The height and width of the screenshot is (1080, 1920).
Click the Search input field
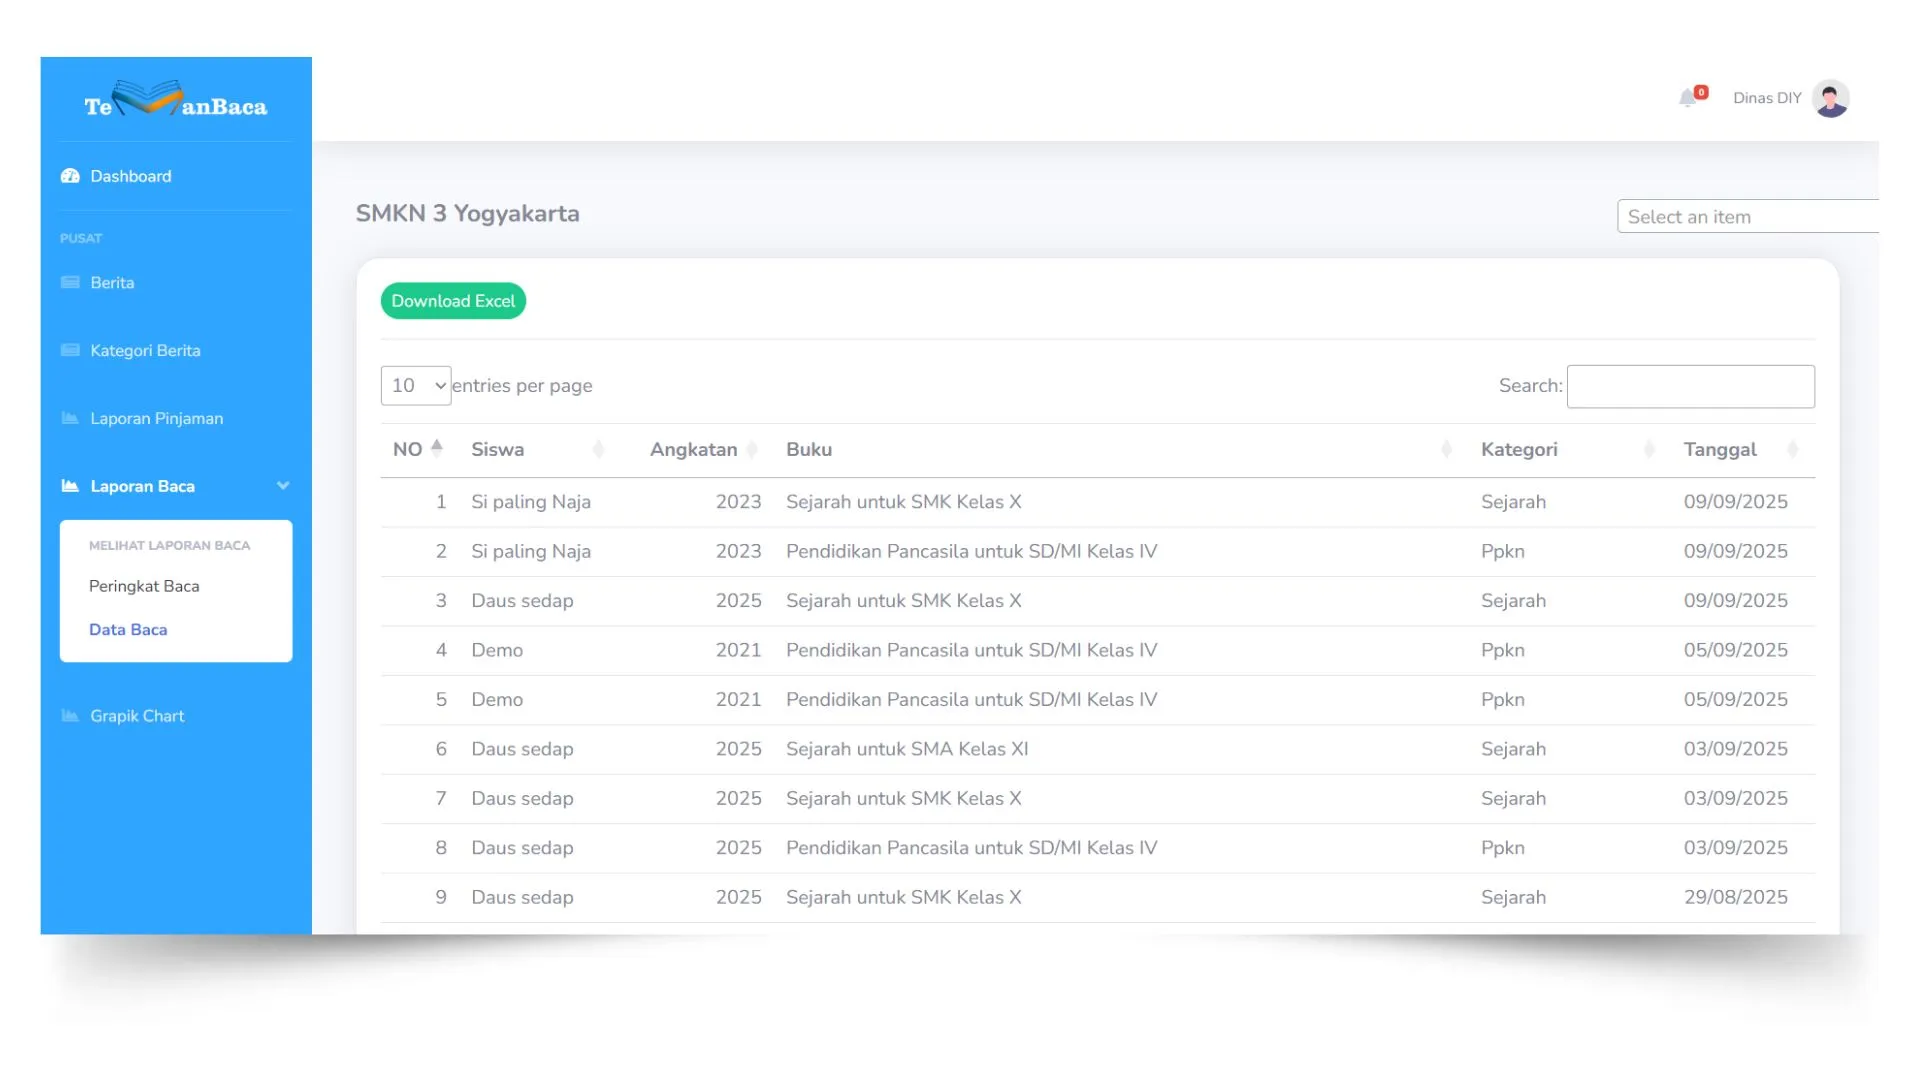click(1690, 386)
